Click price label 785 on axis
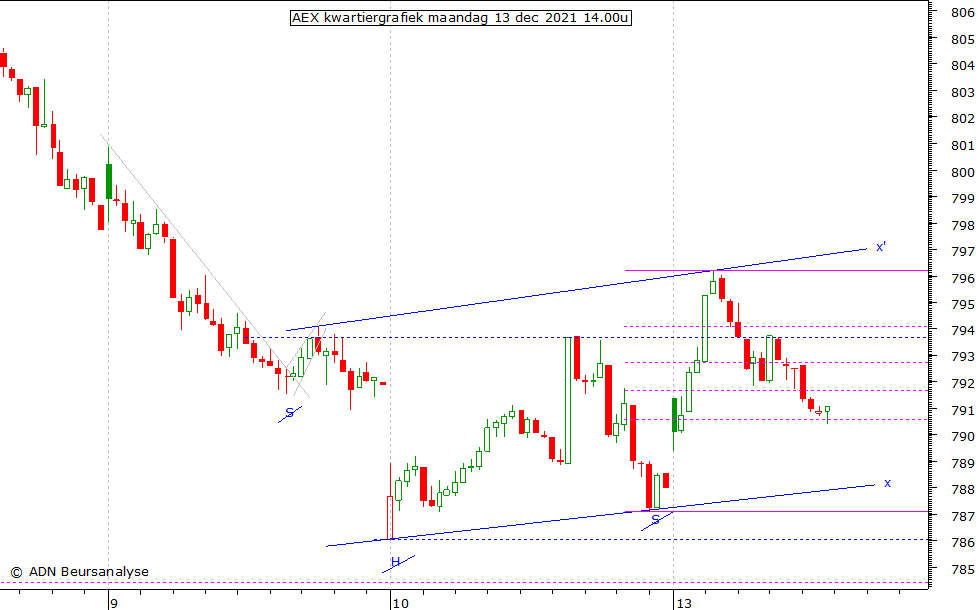 coord(962,569)
